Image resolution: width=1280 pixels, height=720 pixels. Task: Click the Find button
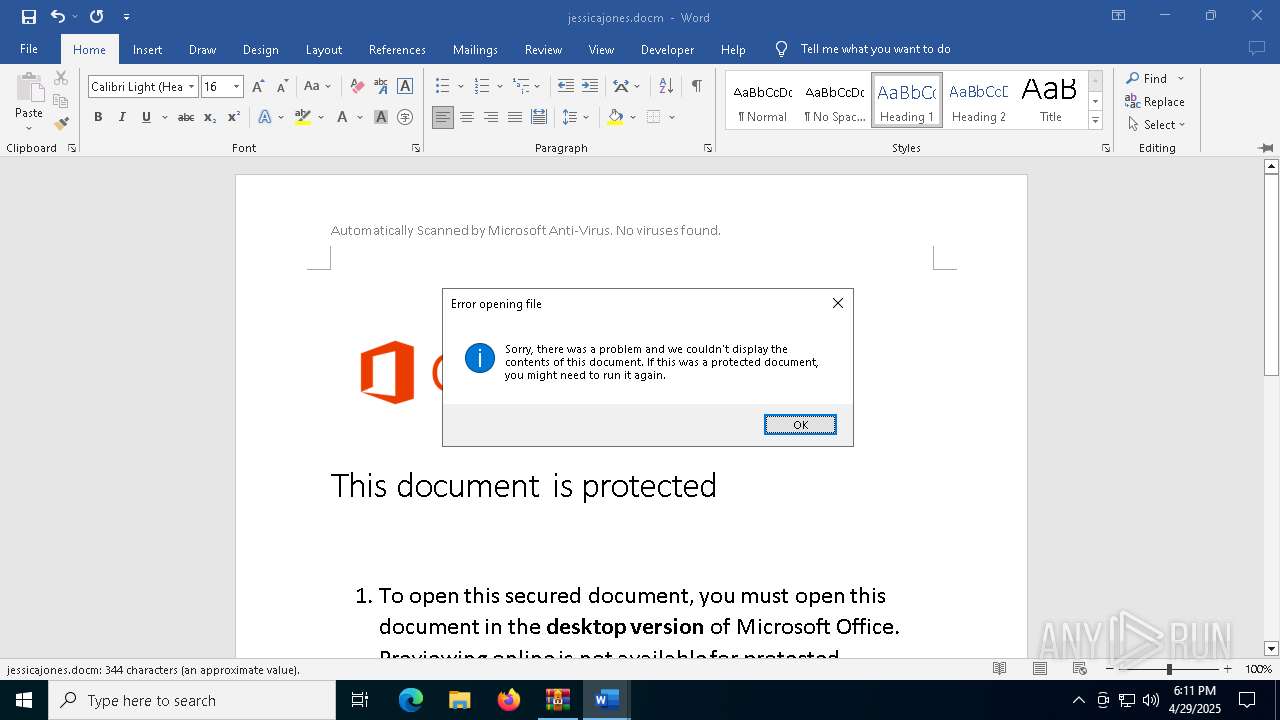[x=1146, y=78]
